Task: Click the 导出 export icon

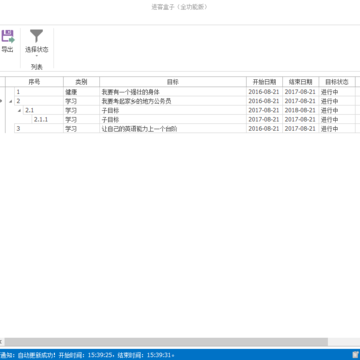Action: click(8, 36)
